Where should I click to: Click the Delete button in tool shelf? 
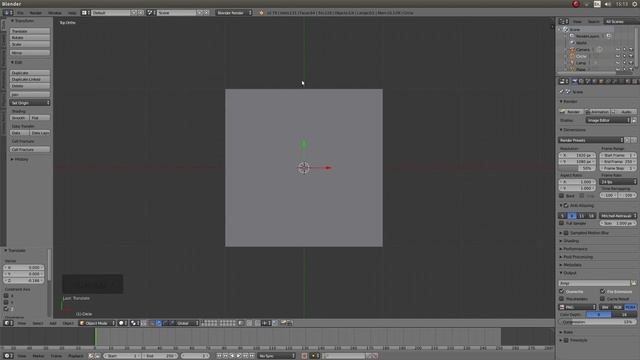pos(30,86)
